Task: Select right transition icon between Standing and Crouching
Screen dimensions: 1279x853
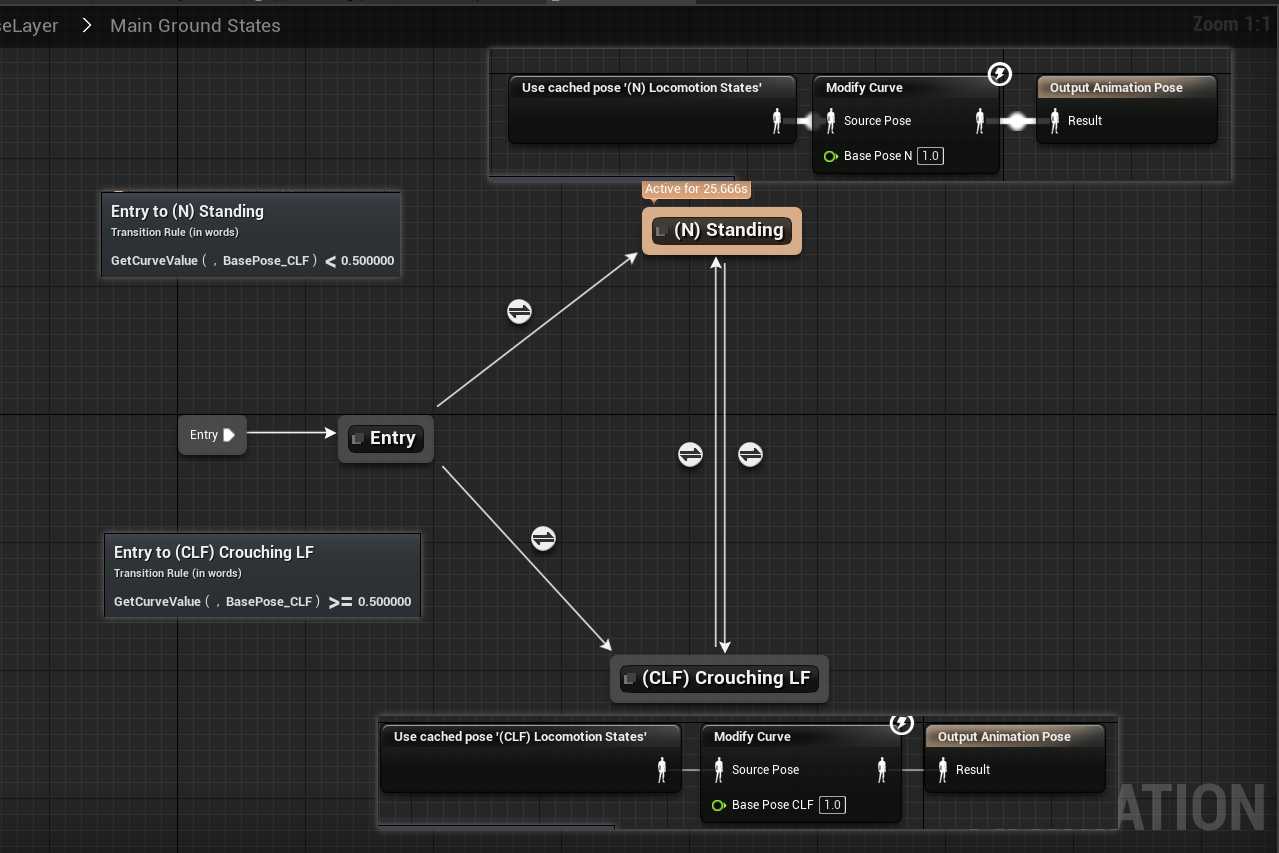Action: [750, 455]
